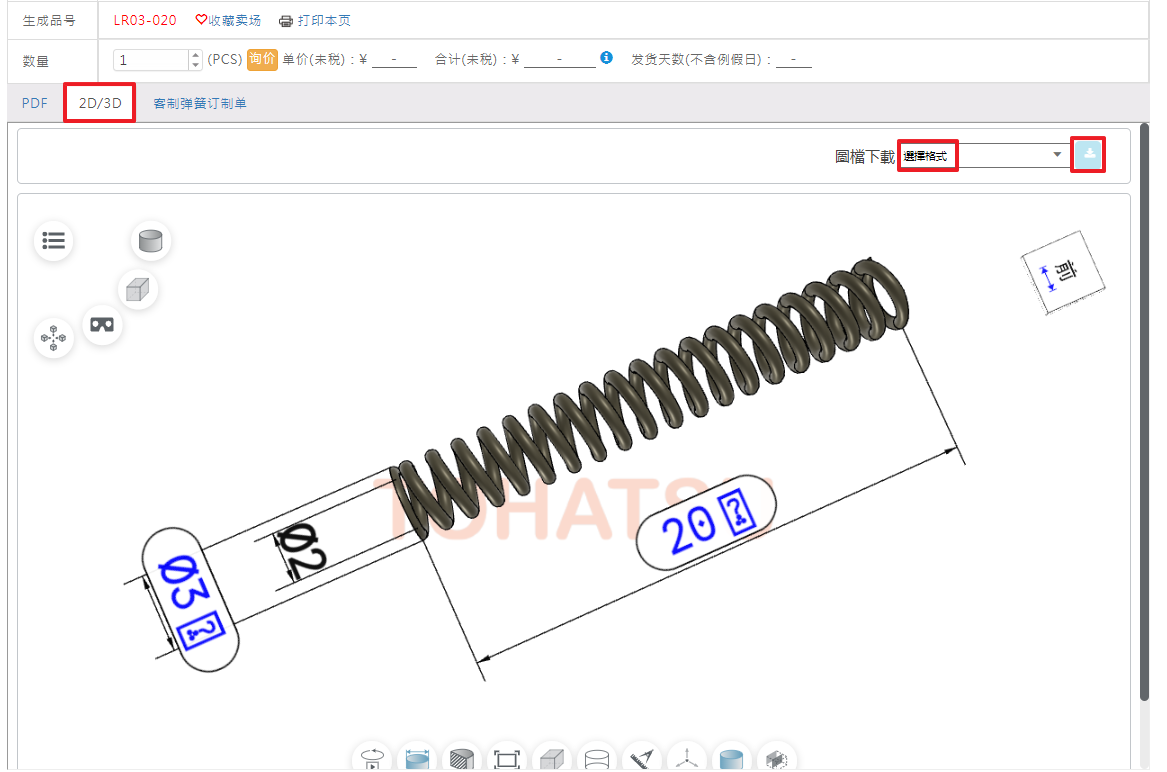Click the parameter icon beside the 20 dimension
1167x772 pixels.
tap(739, 511)
